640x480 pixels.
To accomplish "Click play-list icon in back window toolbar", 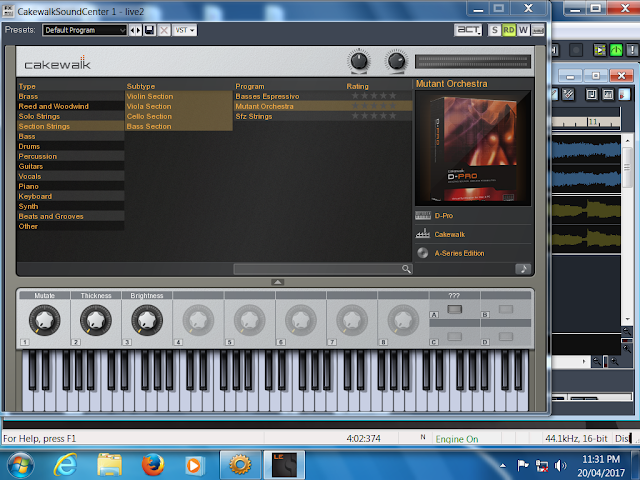I will [600, 50].
